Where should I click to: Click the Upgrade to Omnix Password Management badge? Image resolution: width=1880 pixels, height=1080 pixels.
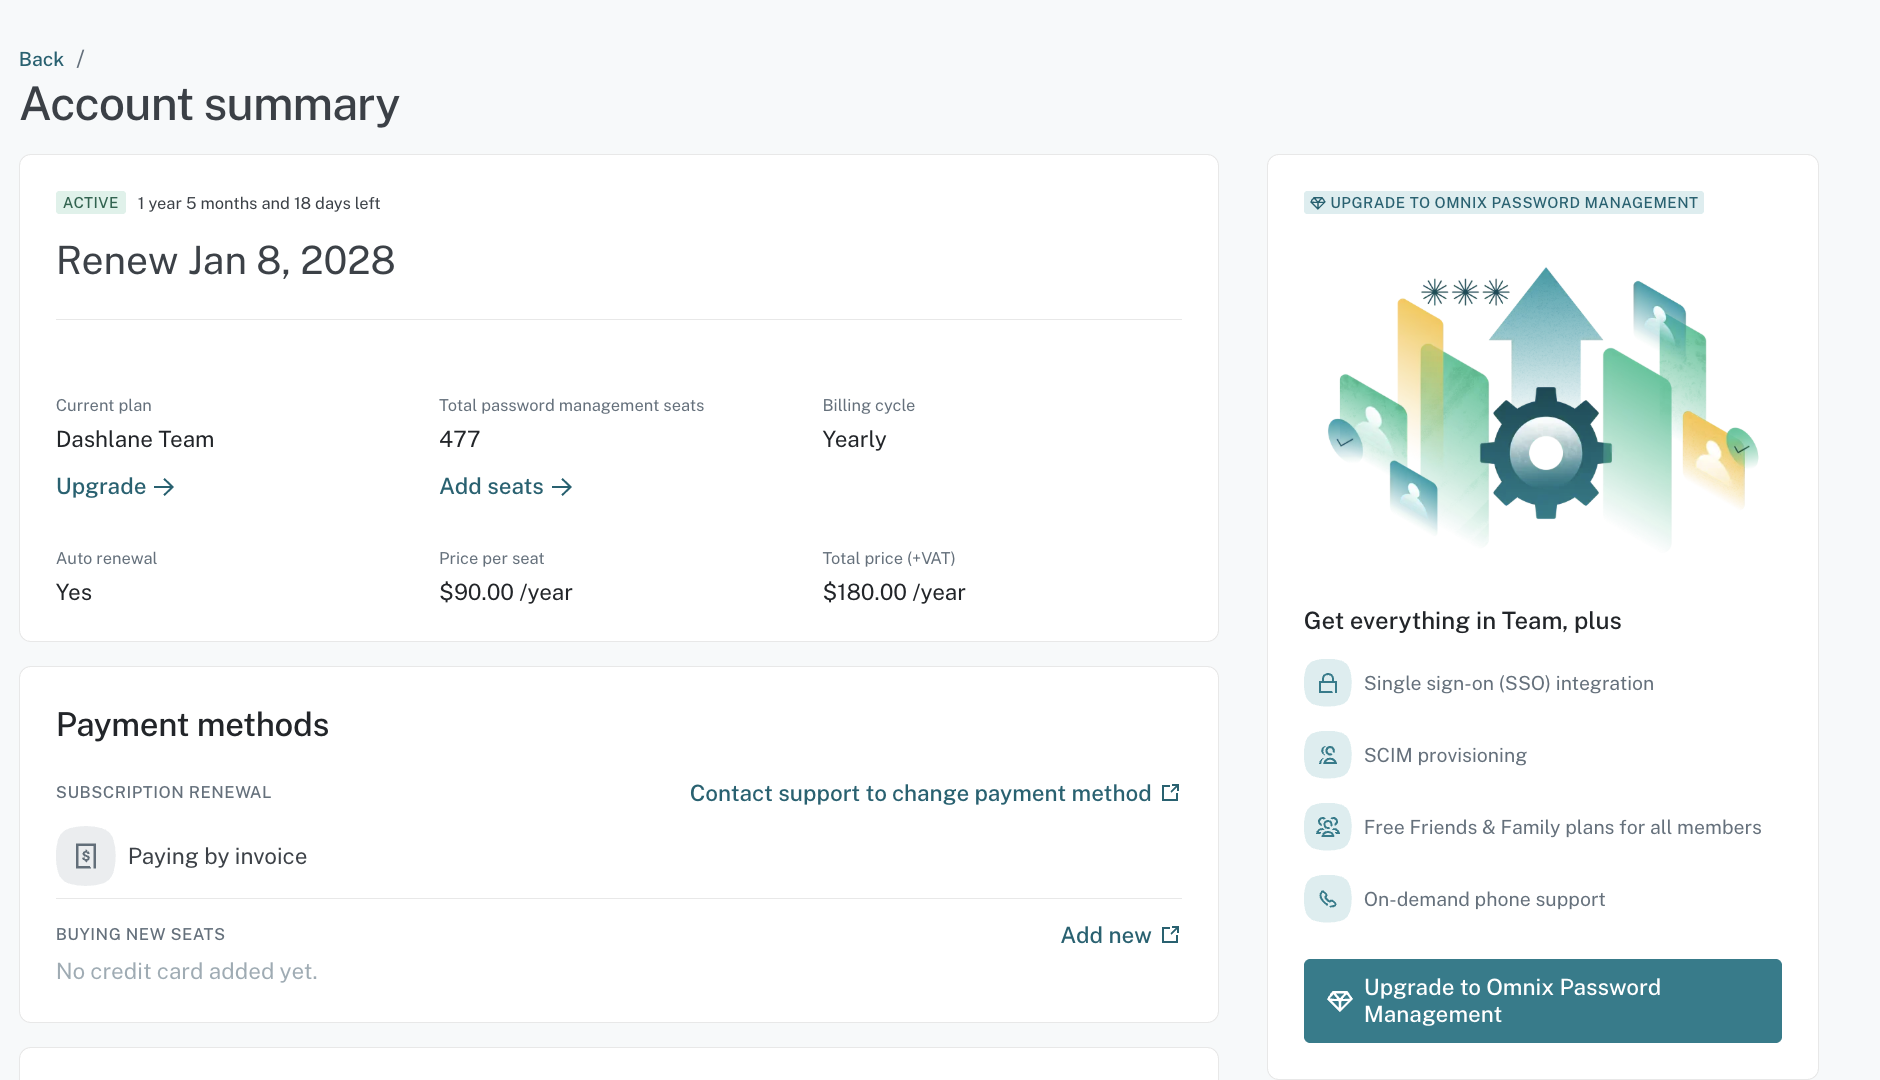[1504, 203]
